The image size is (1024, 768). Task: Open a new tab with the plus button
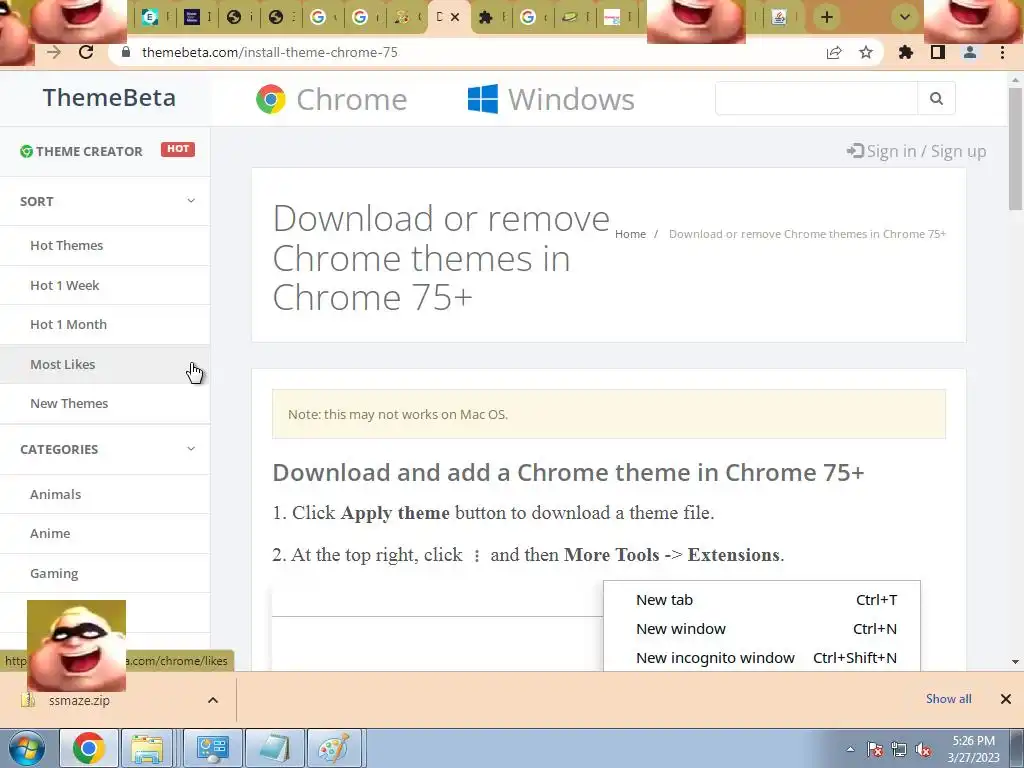pyautogui.click(x=827, y=17)
